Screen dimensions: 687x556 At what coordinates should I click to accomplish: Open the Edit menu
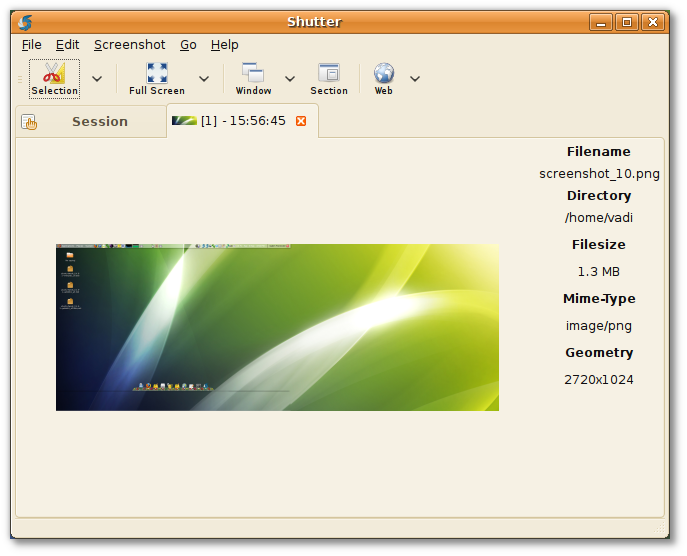(x=67, y=45)
